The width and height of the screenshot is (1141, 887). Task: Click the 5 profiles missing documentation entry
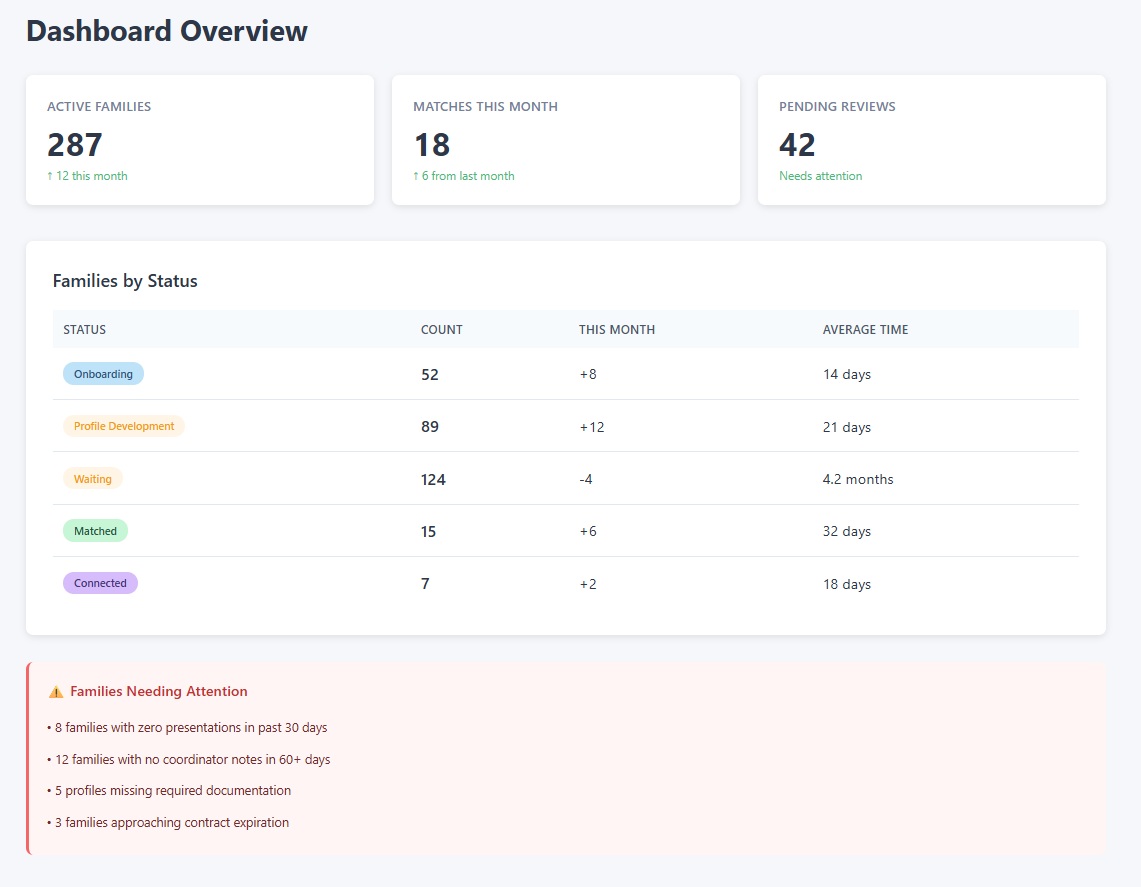pos(167,790)
